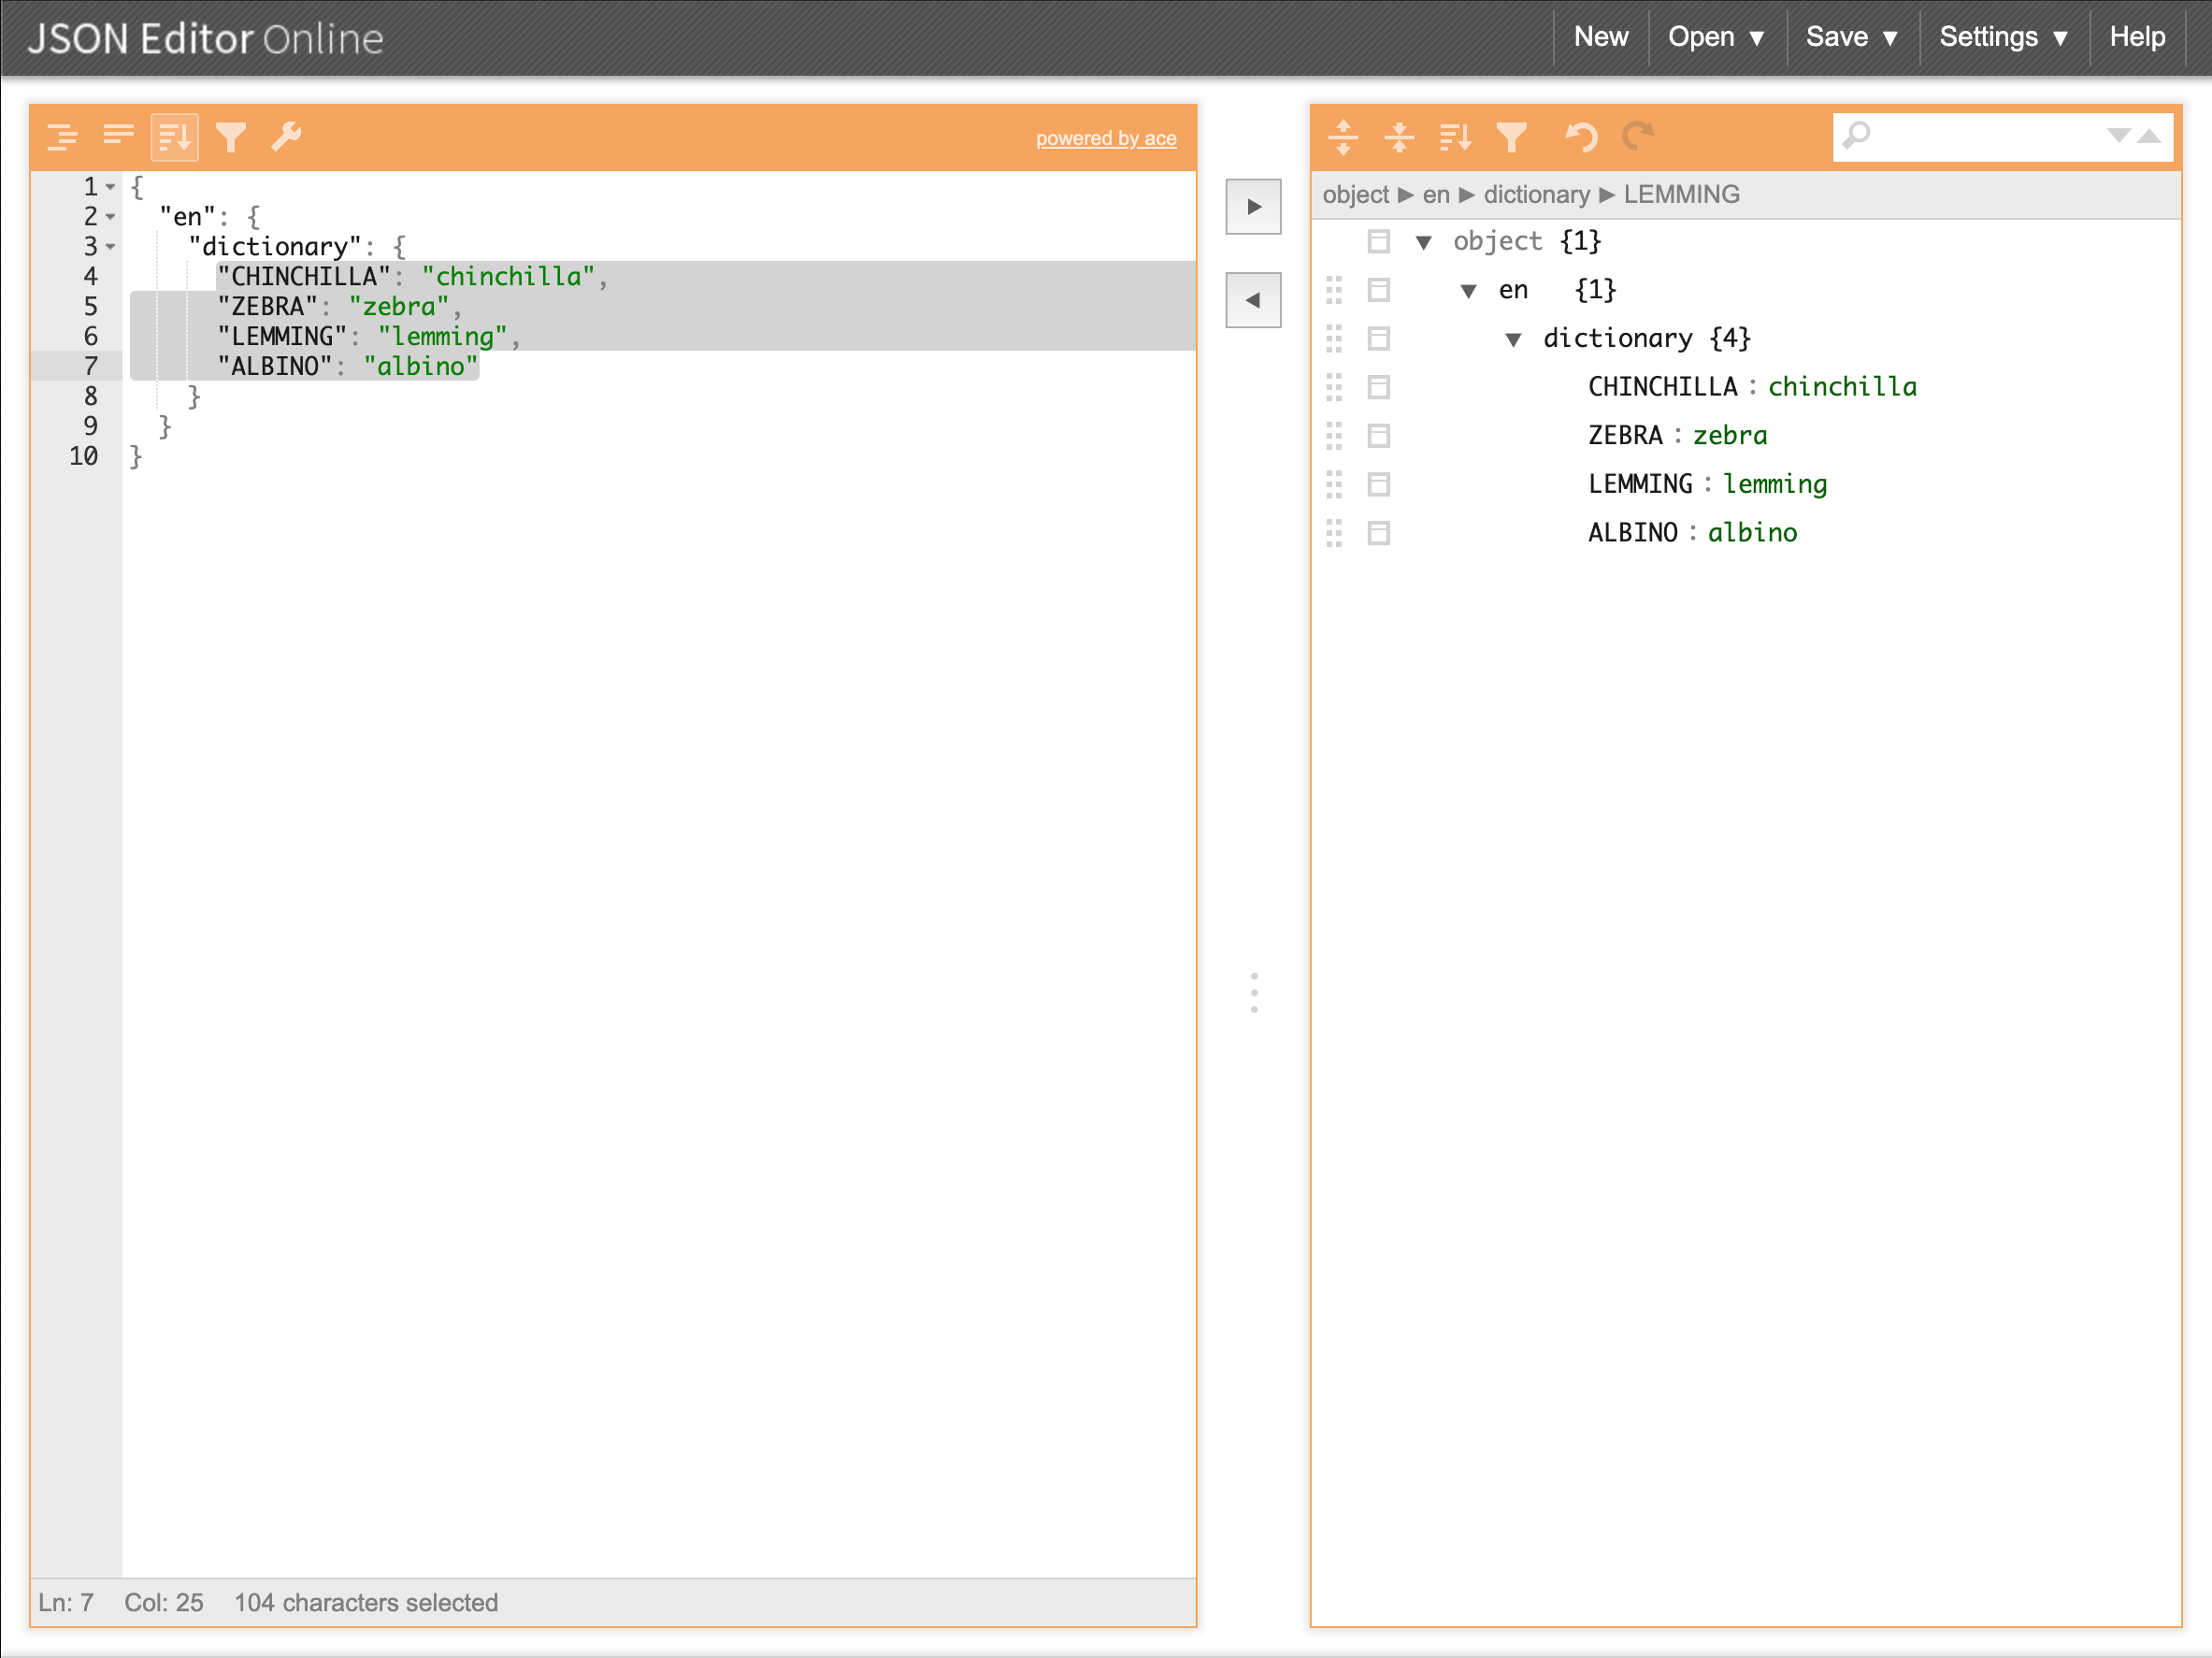Open the Save menu

coord(1852,37)
